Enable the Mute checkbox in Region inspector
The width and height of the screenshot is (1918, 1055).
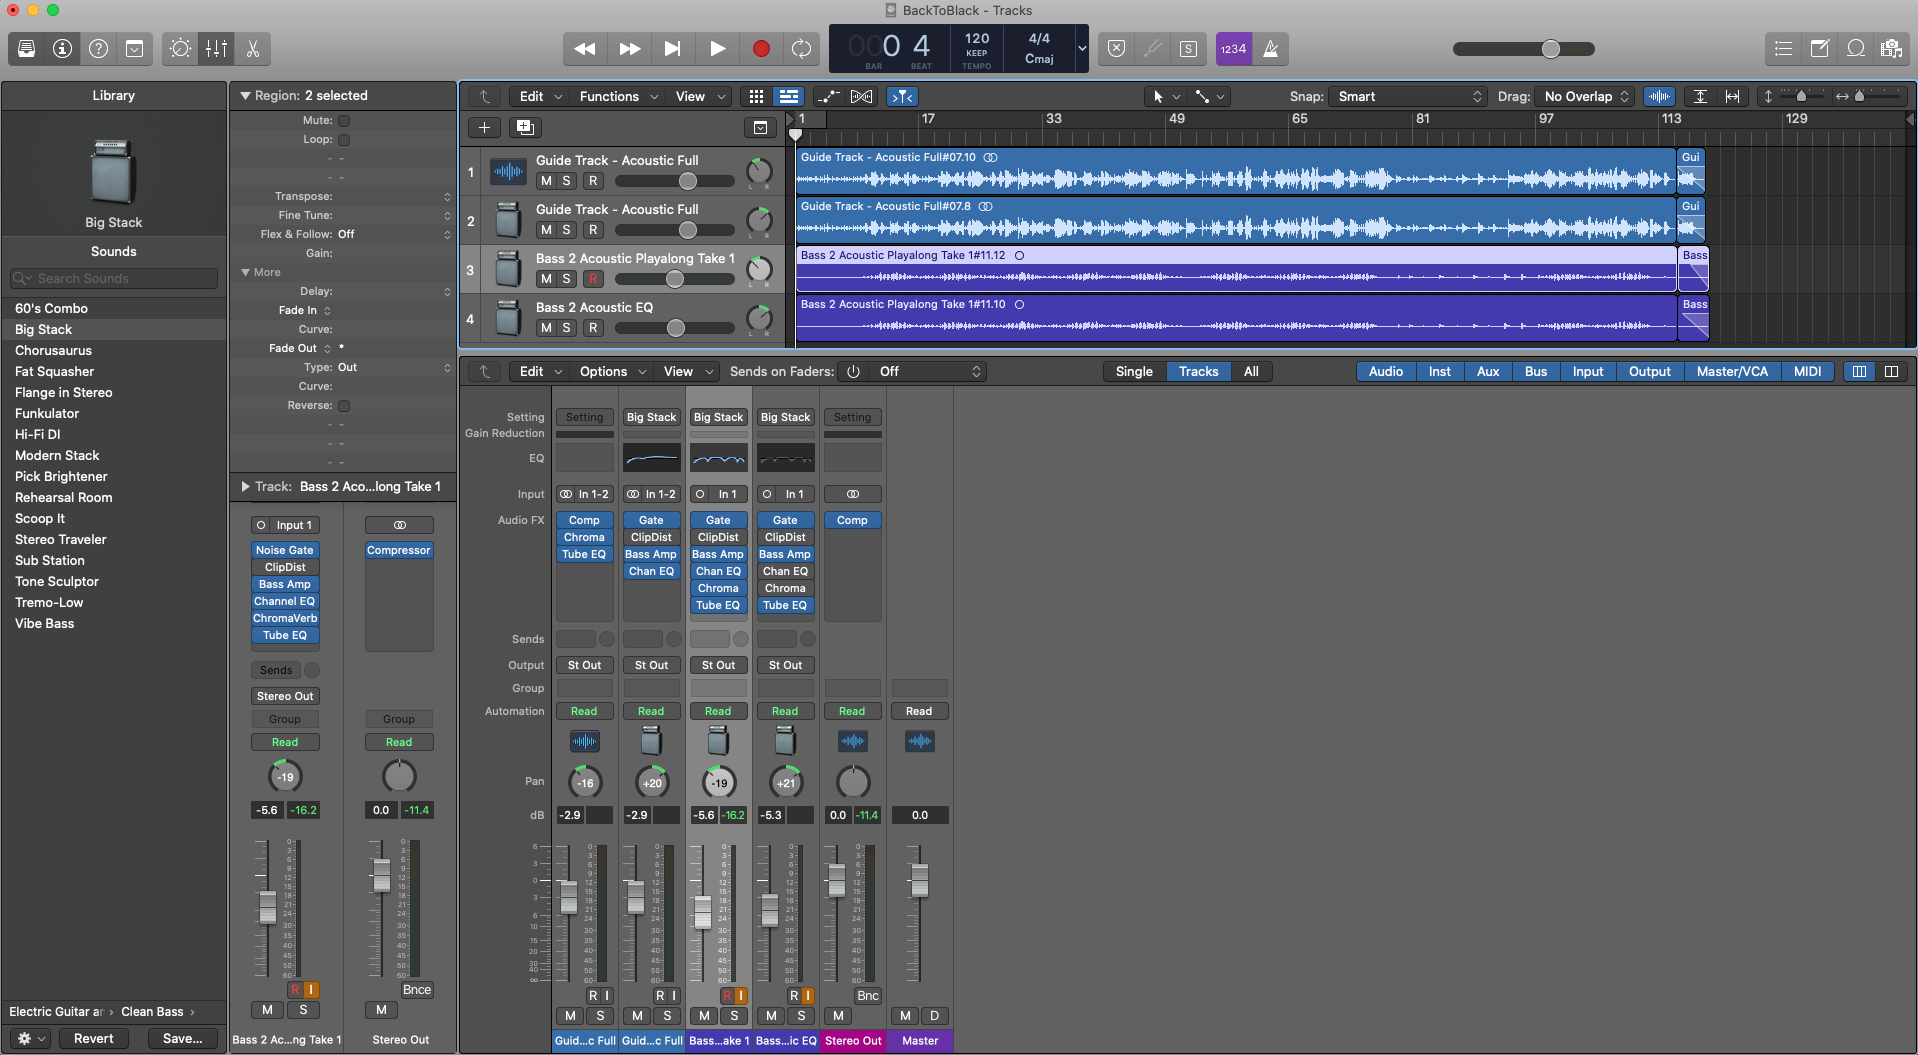pyautogui.click(x=344, y=121)
